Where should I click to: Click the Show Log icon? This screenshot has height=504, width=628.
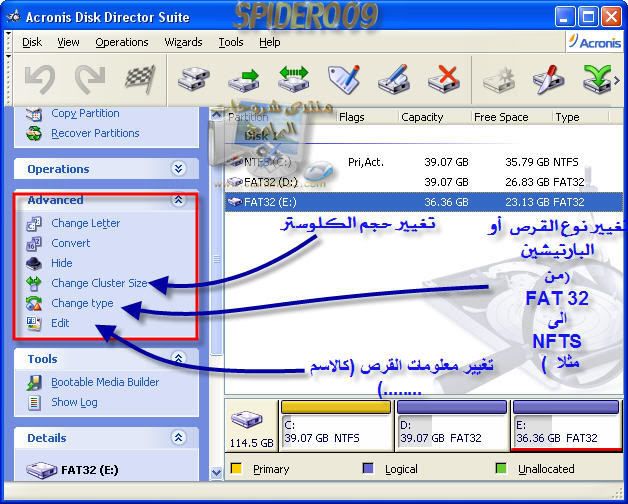34,402
